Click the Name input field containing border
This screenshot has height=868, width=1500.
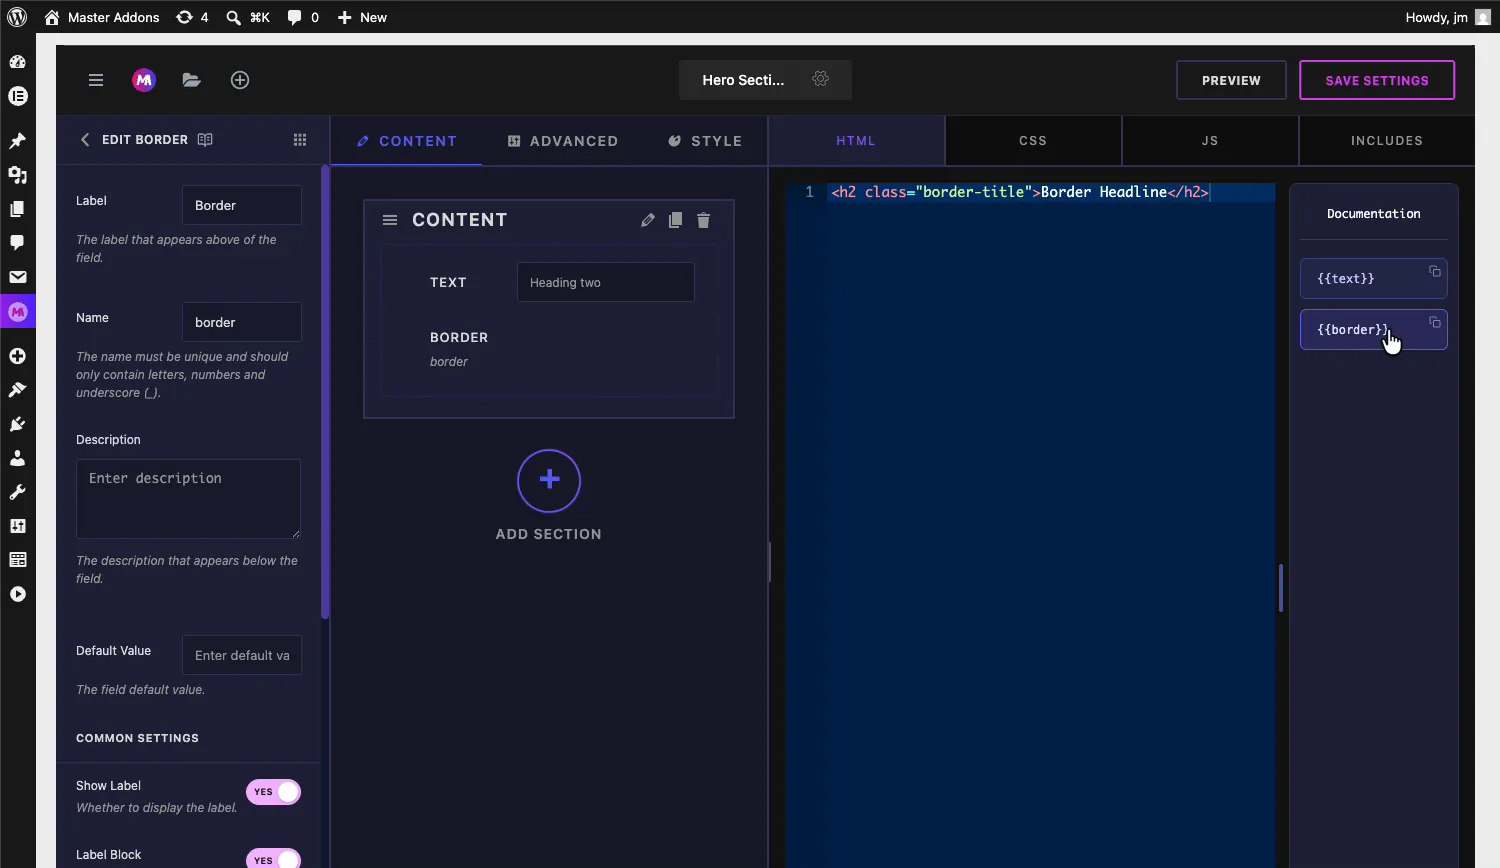coord(242,322)
